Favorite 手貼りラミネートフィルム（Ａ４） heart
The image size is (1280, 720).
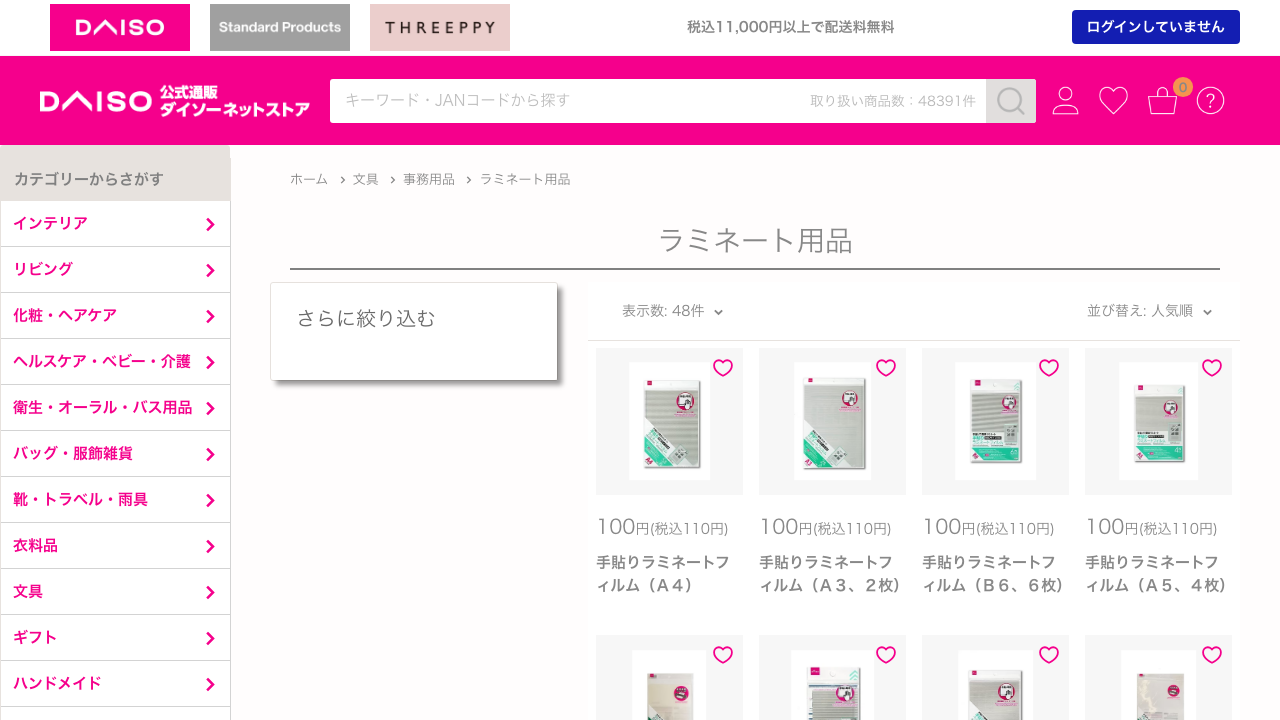pyautogui.click(x=723, y=368)
